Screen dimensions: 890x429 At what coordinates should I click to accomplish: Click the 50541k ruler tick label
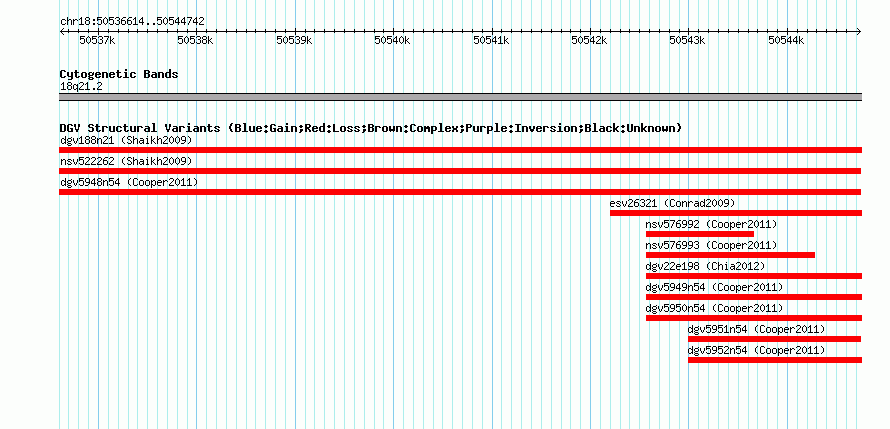(x=491, y=40)
